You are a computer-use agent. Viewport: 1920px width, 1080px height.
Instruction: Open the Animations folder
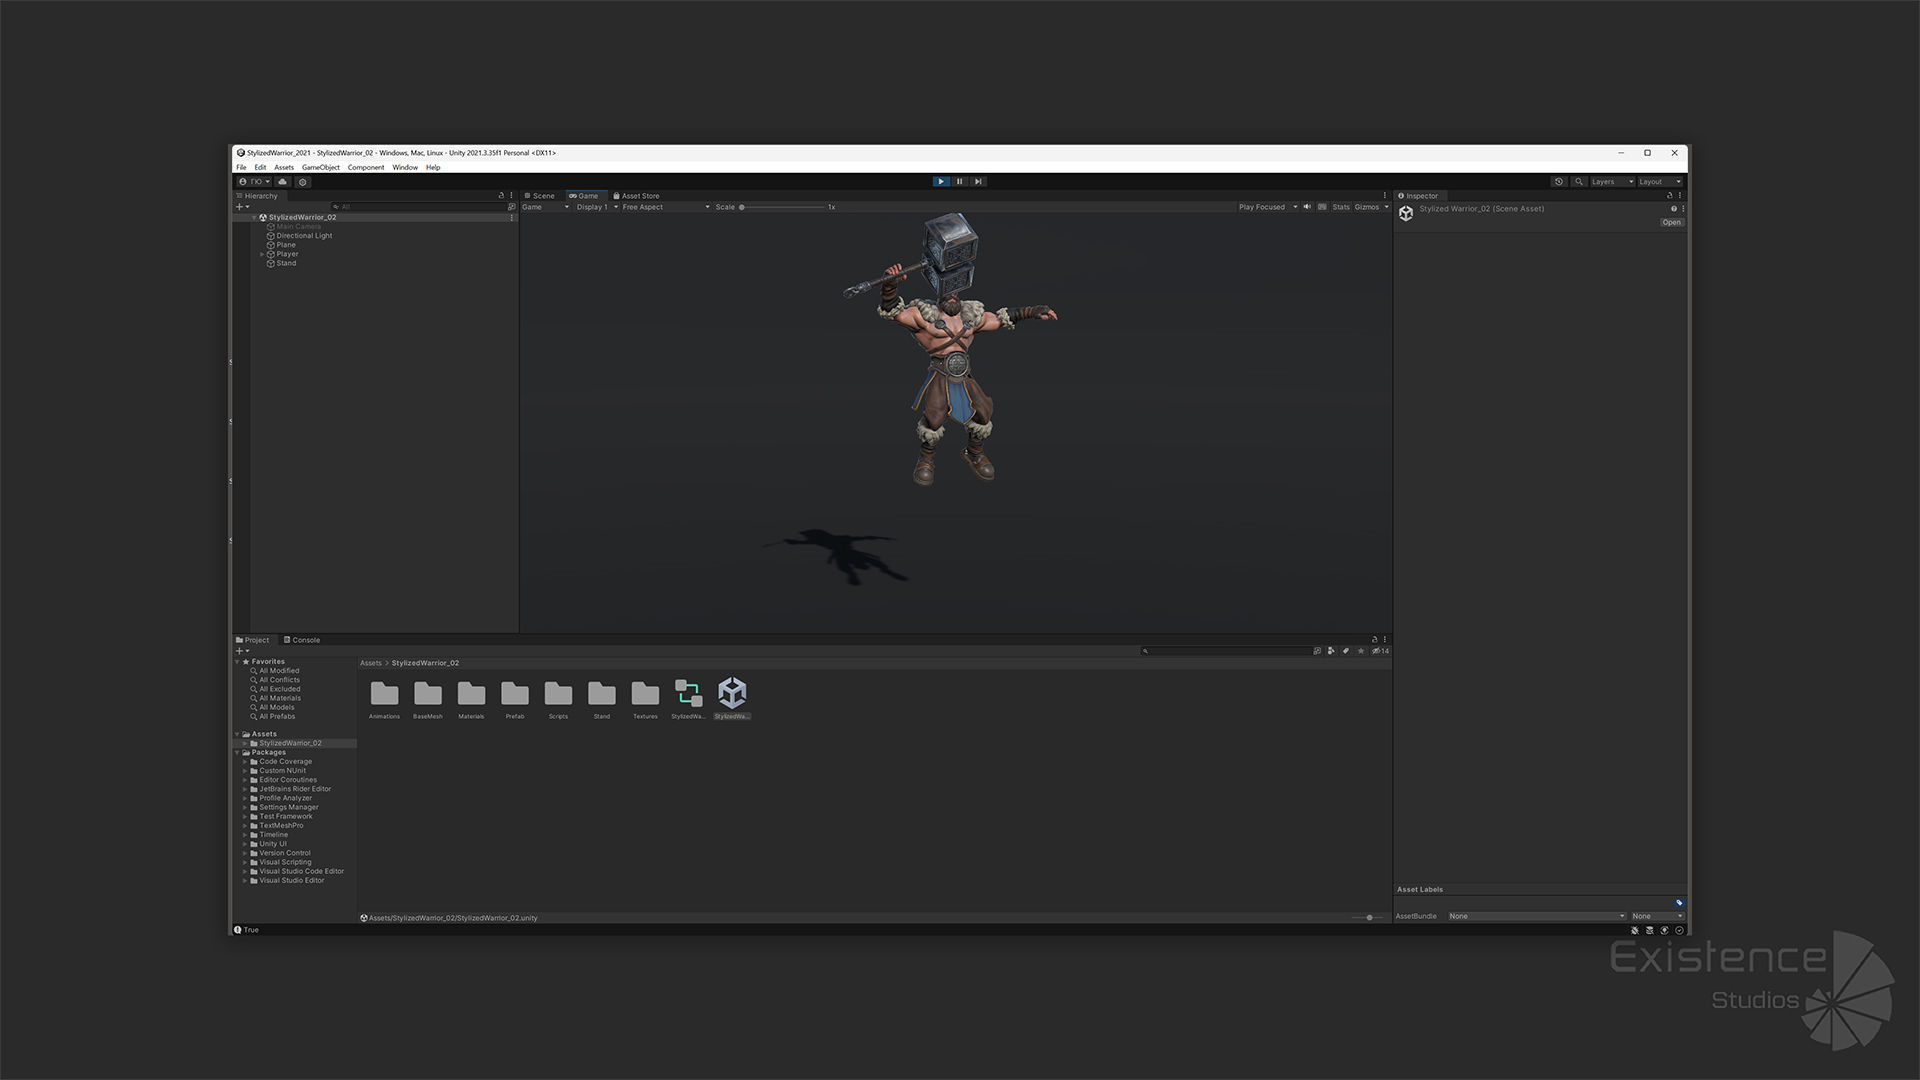[384, 699]
